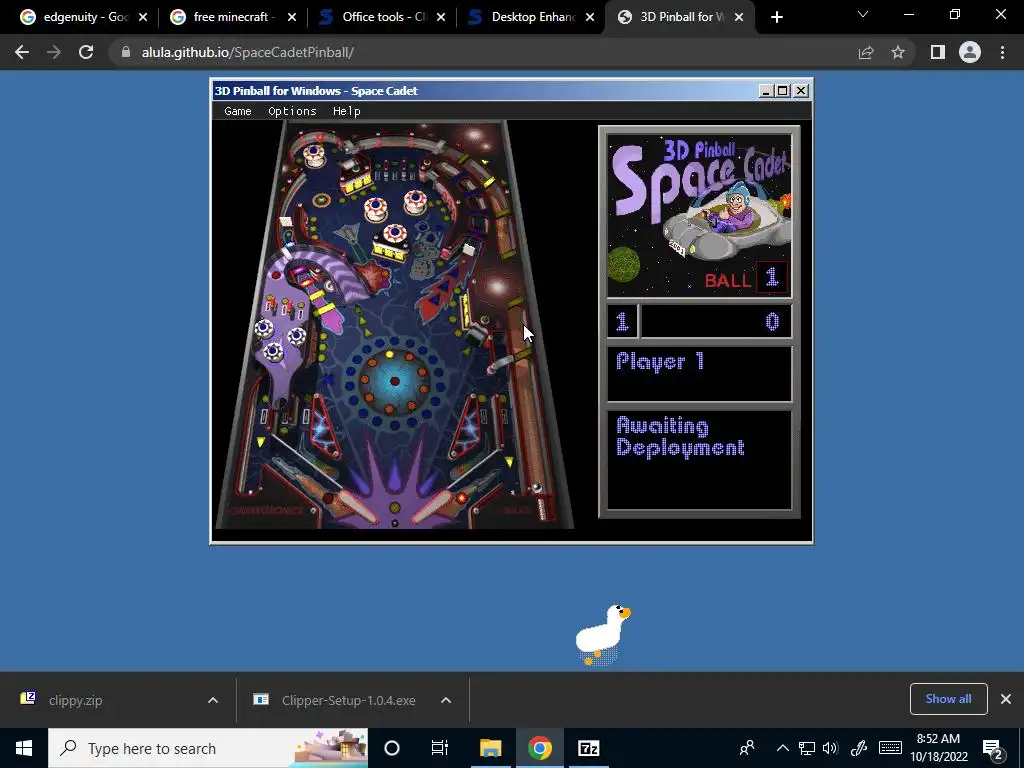Go forward one page in Chrome
Viewport: 1024px width, 768px height.
click(x=54, y=52)
